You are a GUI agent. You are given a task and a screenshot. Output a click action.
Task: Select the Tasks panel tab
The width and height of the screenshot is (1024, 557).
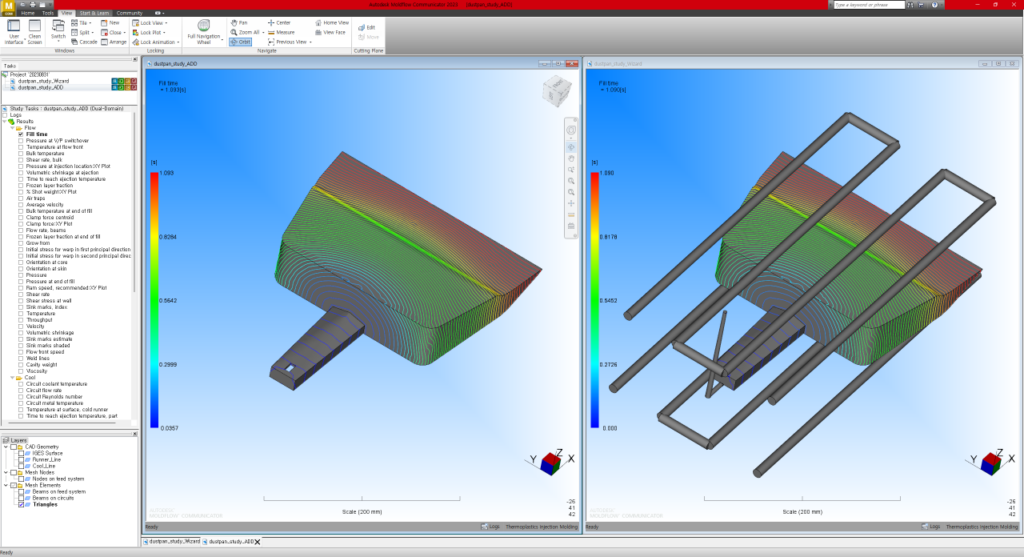10,66
